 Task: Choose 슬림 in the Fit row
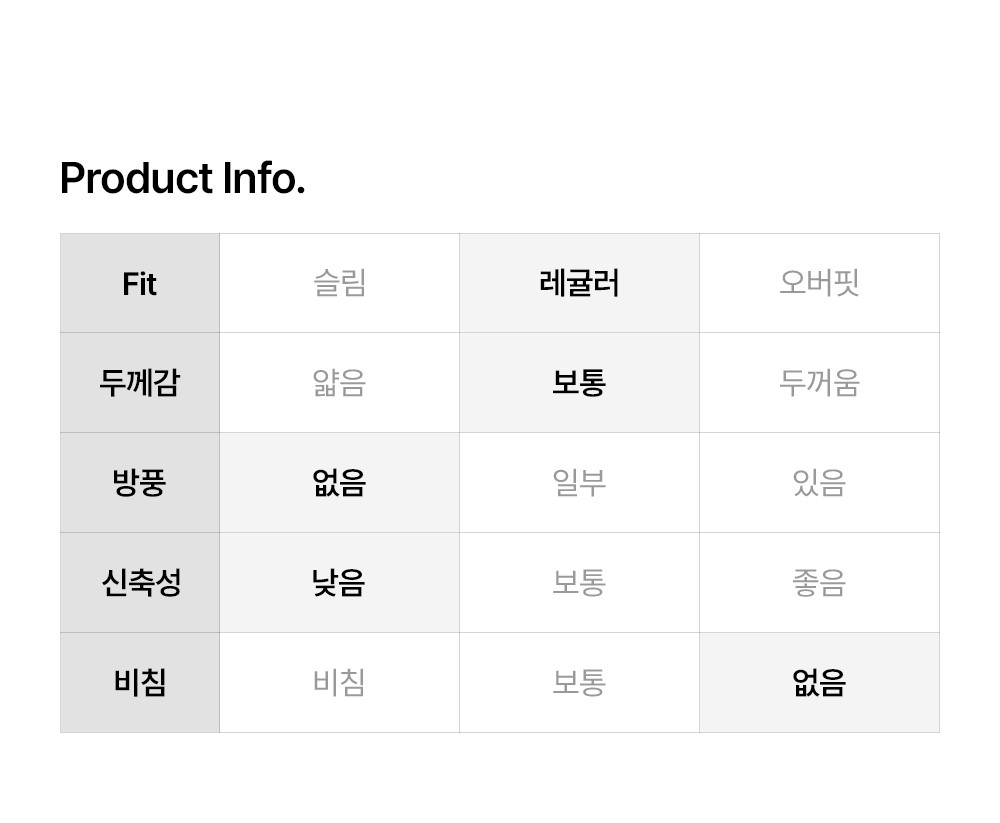point(339,283)
